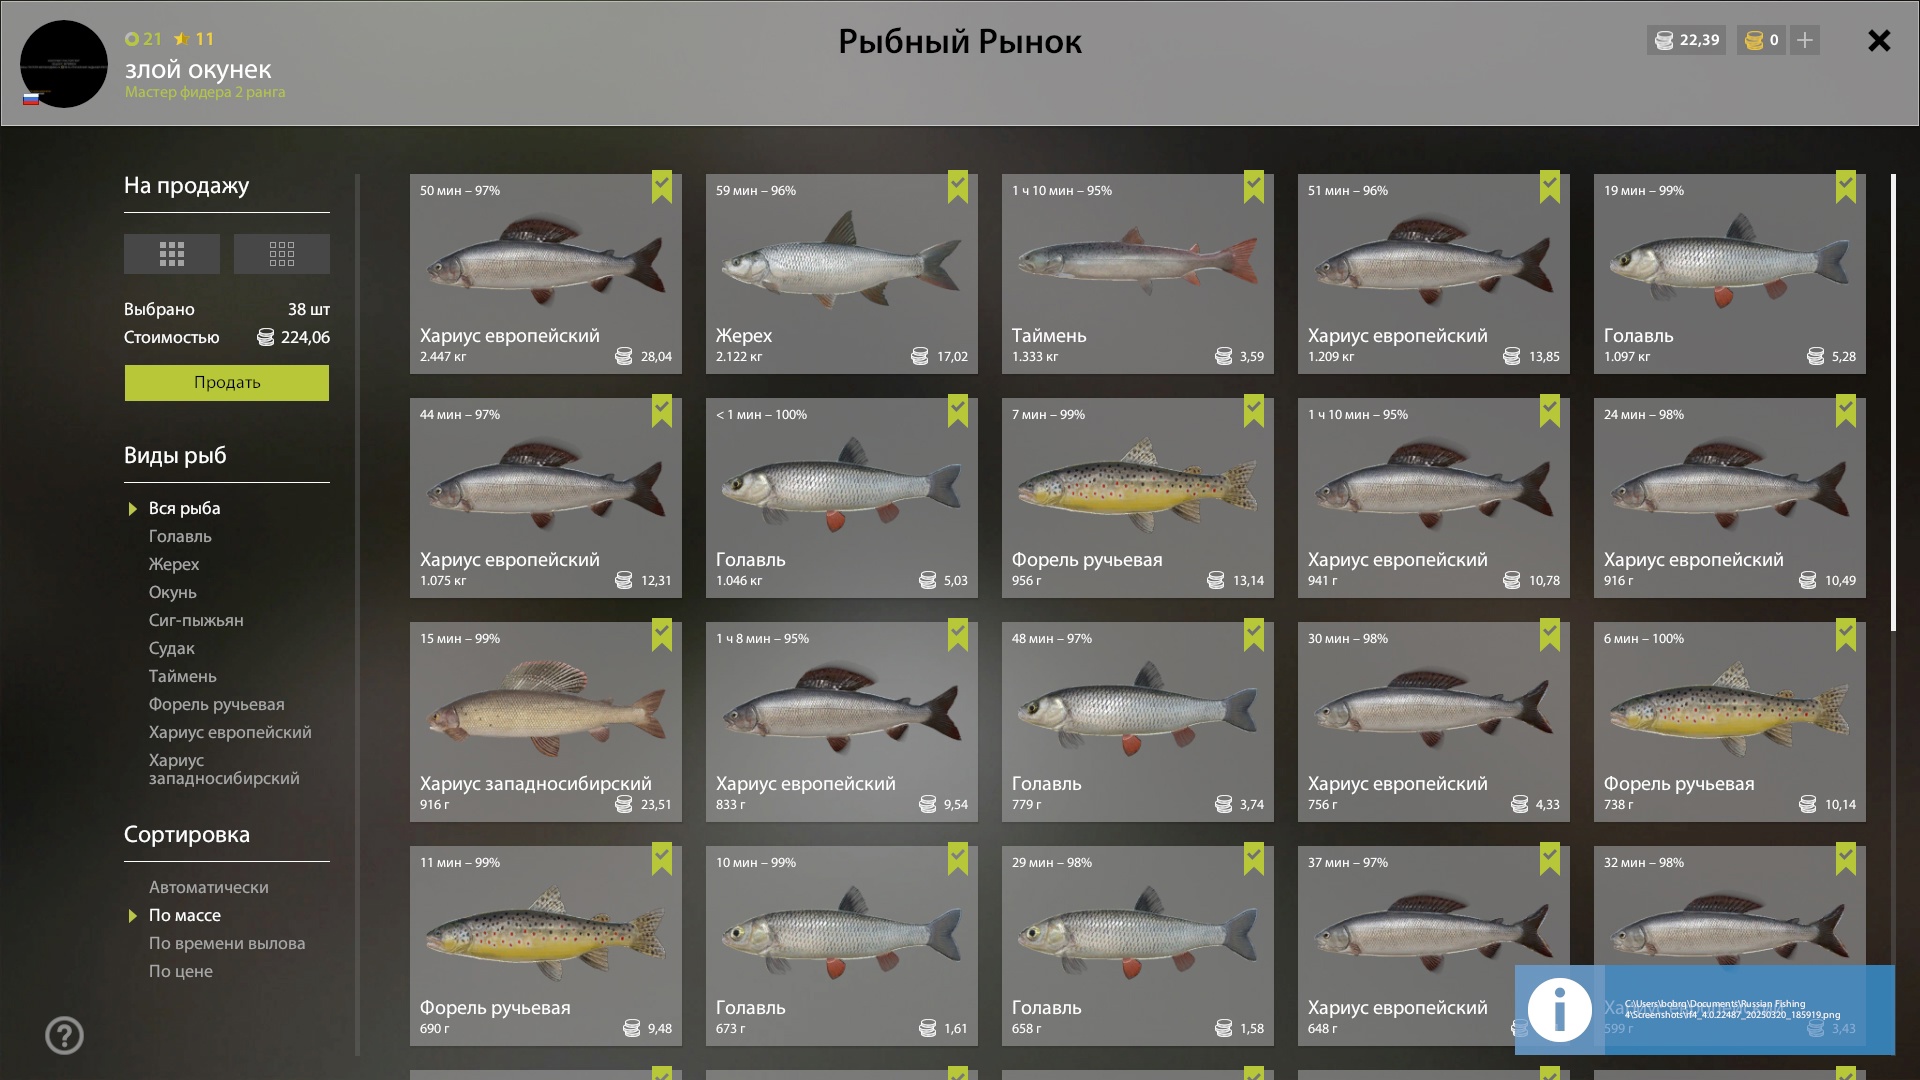
Task: Click the gold coins balance icon
Action: [1754, 40]
